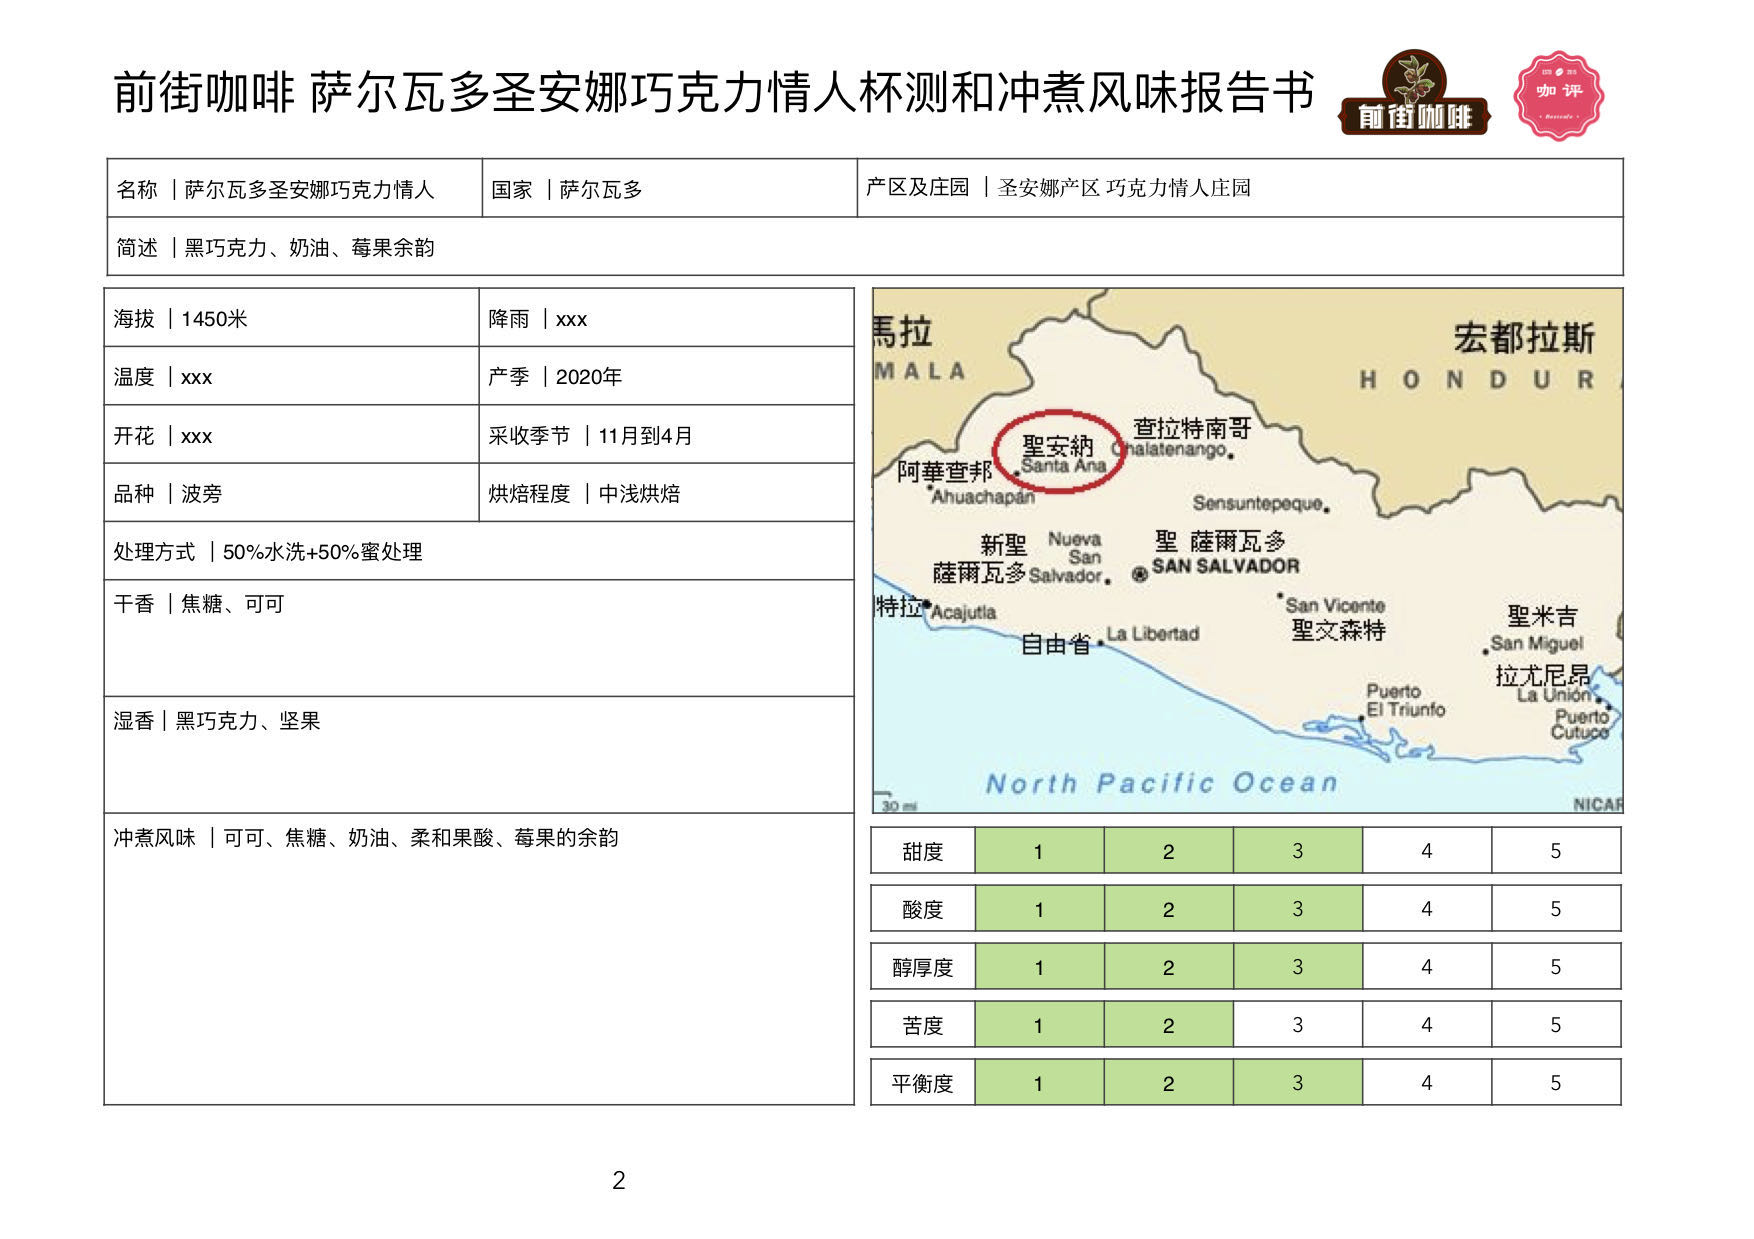Image resolution: width=1754 pixels, height=1239 pixels.
Task: Click the report title heading text
Action: (713, 93)
